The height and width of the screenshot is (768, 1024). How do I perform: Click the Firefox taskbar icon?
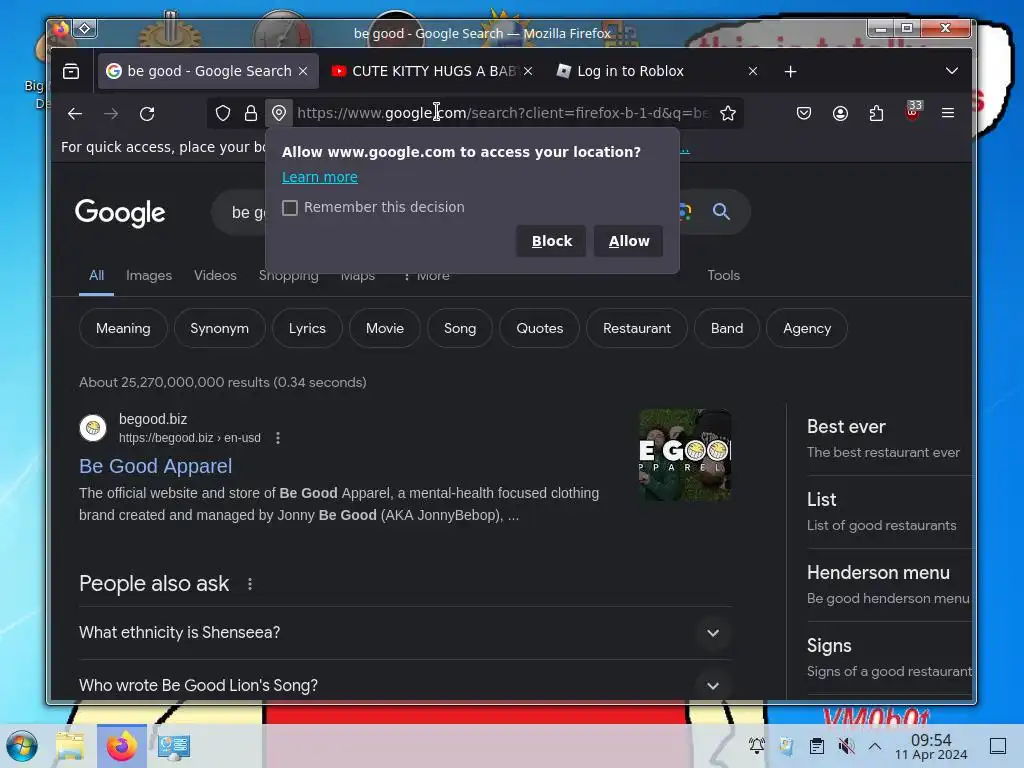coord(121,746)
